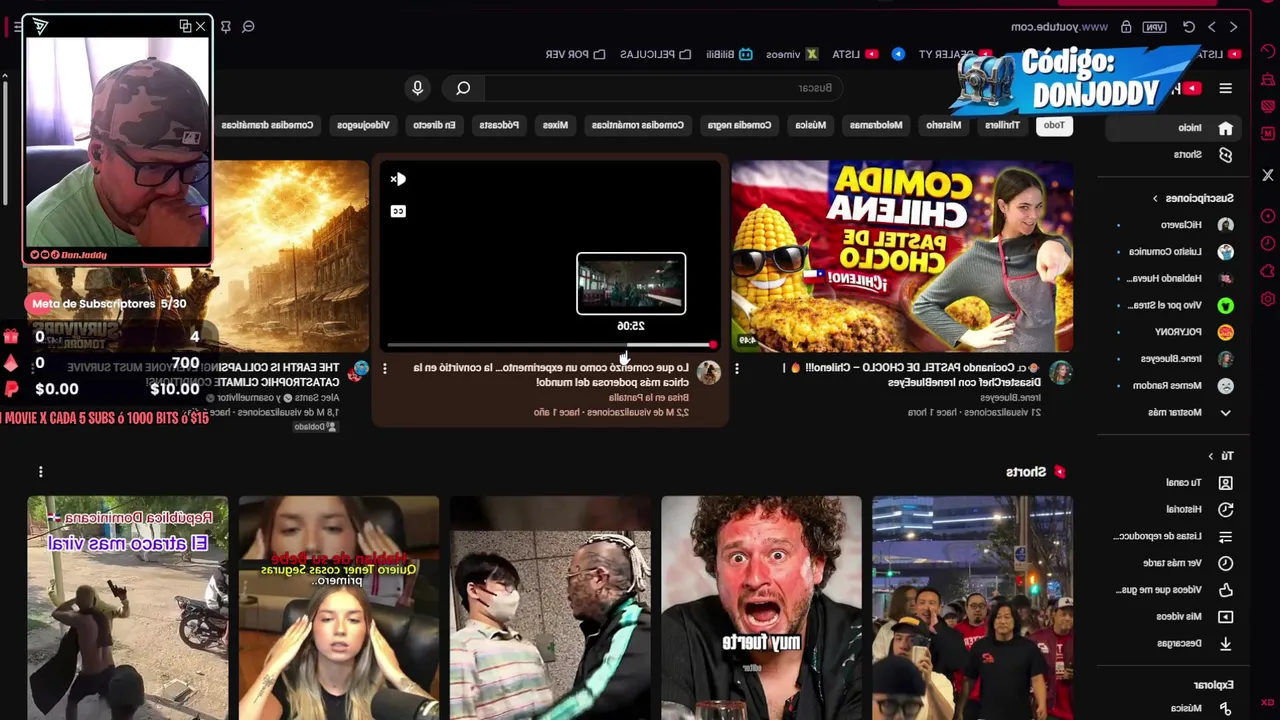This screenshot has width=1280, height=720.
Task: Click the magnifier search button
Action: [463, 88]
